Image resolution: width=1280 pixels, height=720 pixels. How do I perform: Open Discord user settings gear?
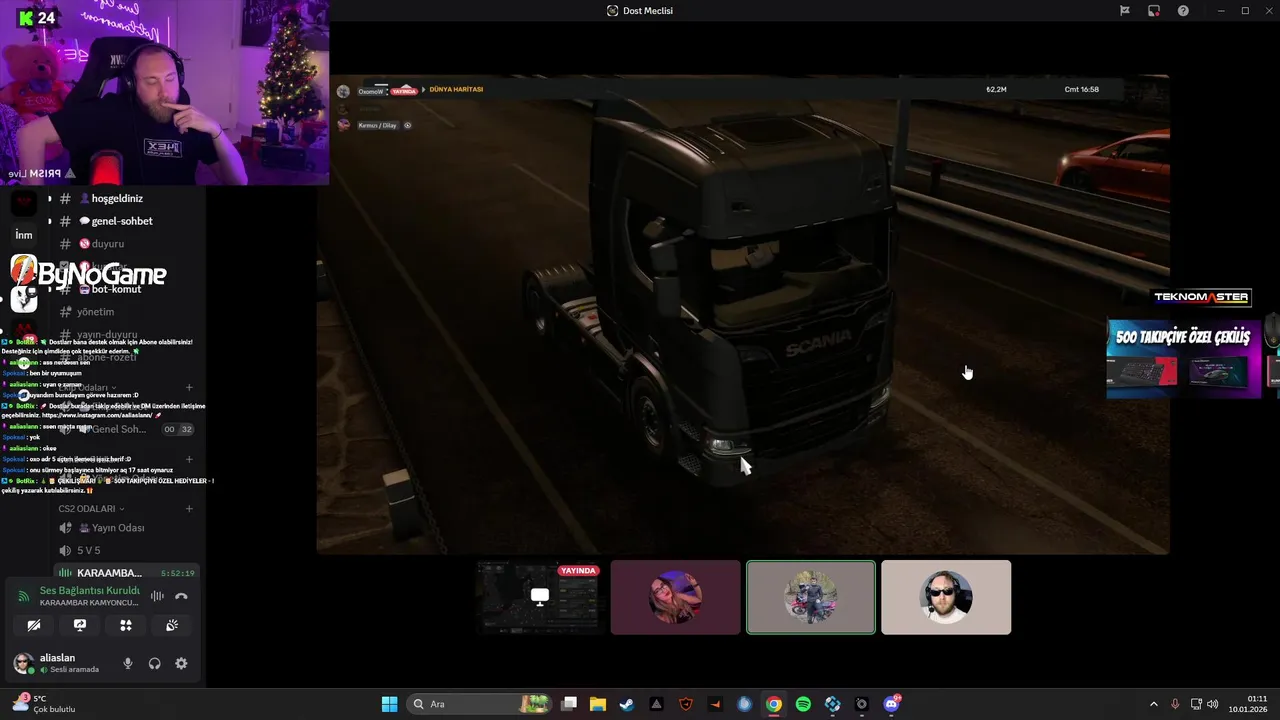tap(181, 663)
